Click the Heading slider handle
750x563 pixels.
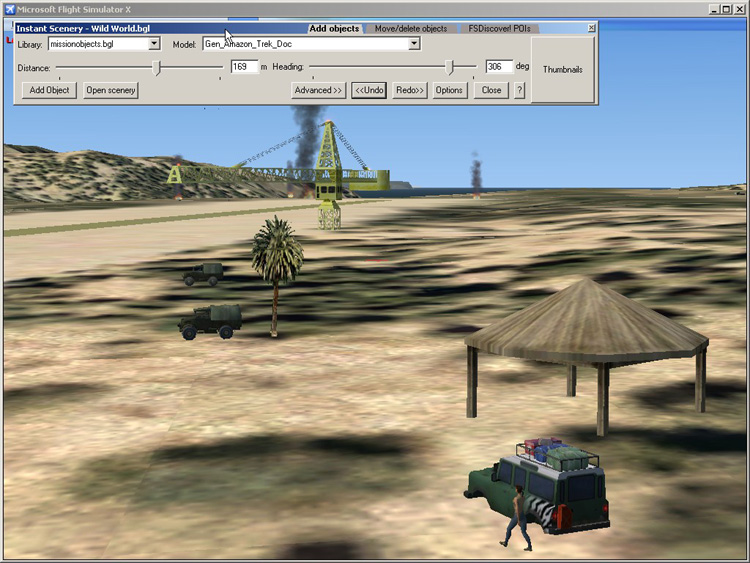click(449, 68)
